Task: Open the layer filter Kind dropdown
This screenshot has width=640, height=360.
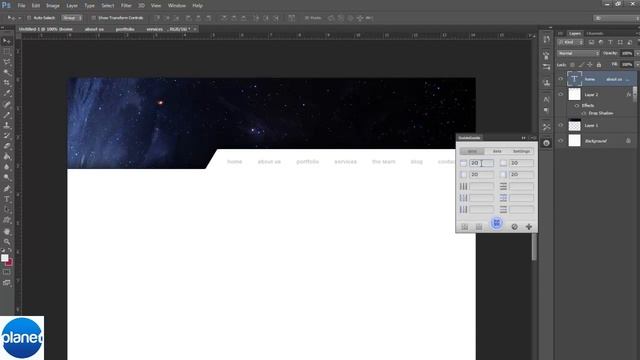Action: coord(571,42)
